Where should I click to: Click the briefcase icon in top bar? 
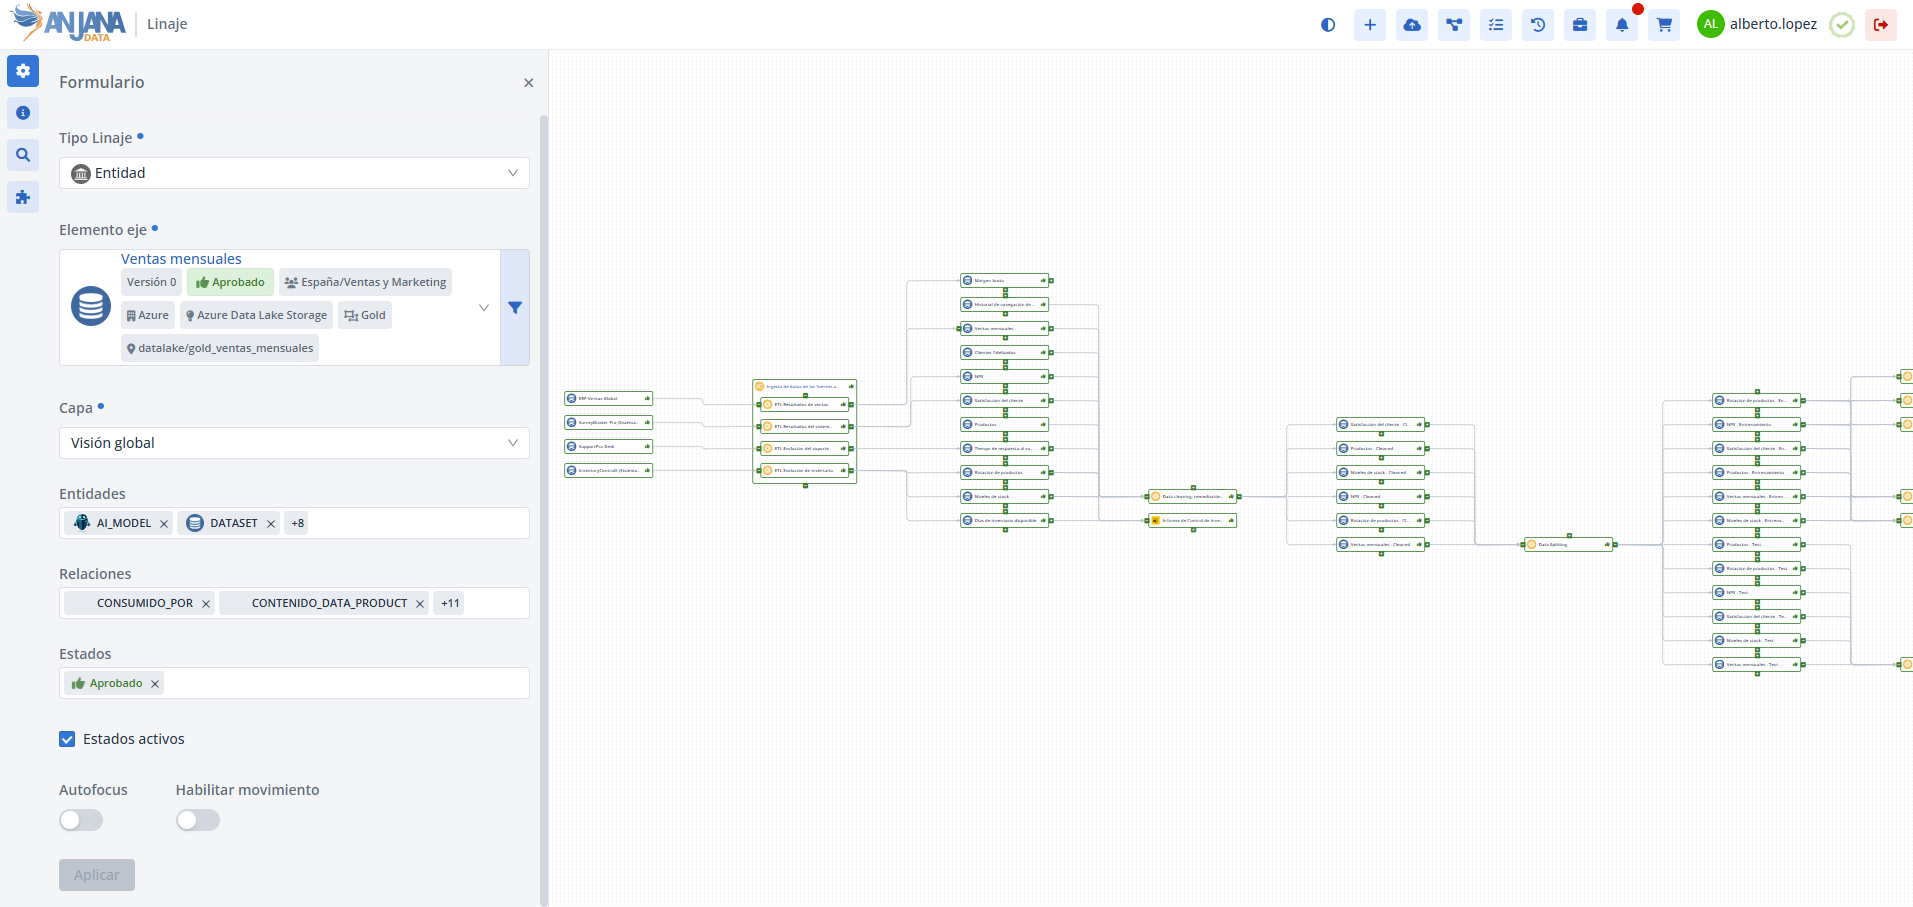(x=1580, y=25)
